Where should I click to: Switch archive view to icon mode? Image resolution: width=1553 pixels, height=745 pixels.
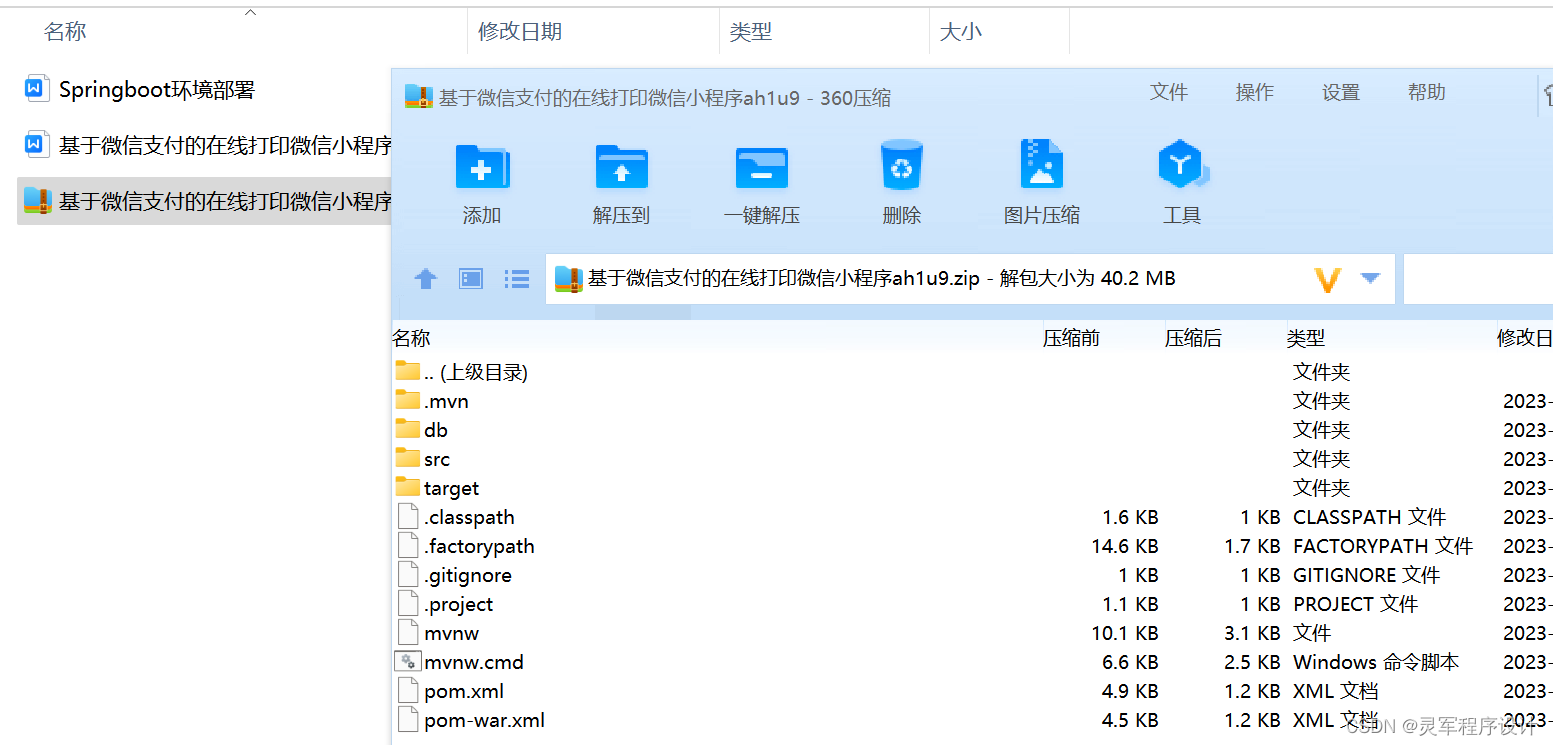click(470, 278)
